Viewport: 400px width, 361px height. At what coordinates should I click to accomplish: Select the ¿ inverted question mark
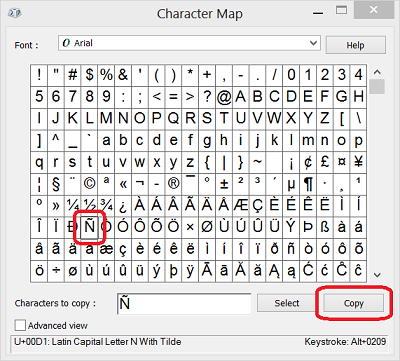point(123,205)
